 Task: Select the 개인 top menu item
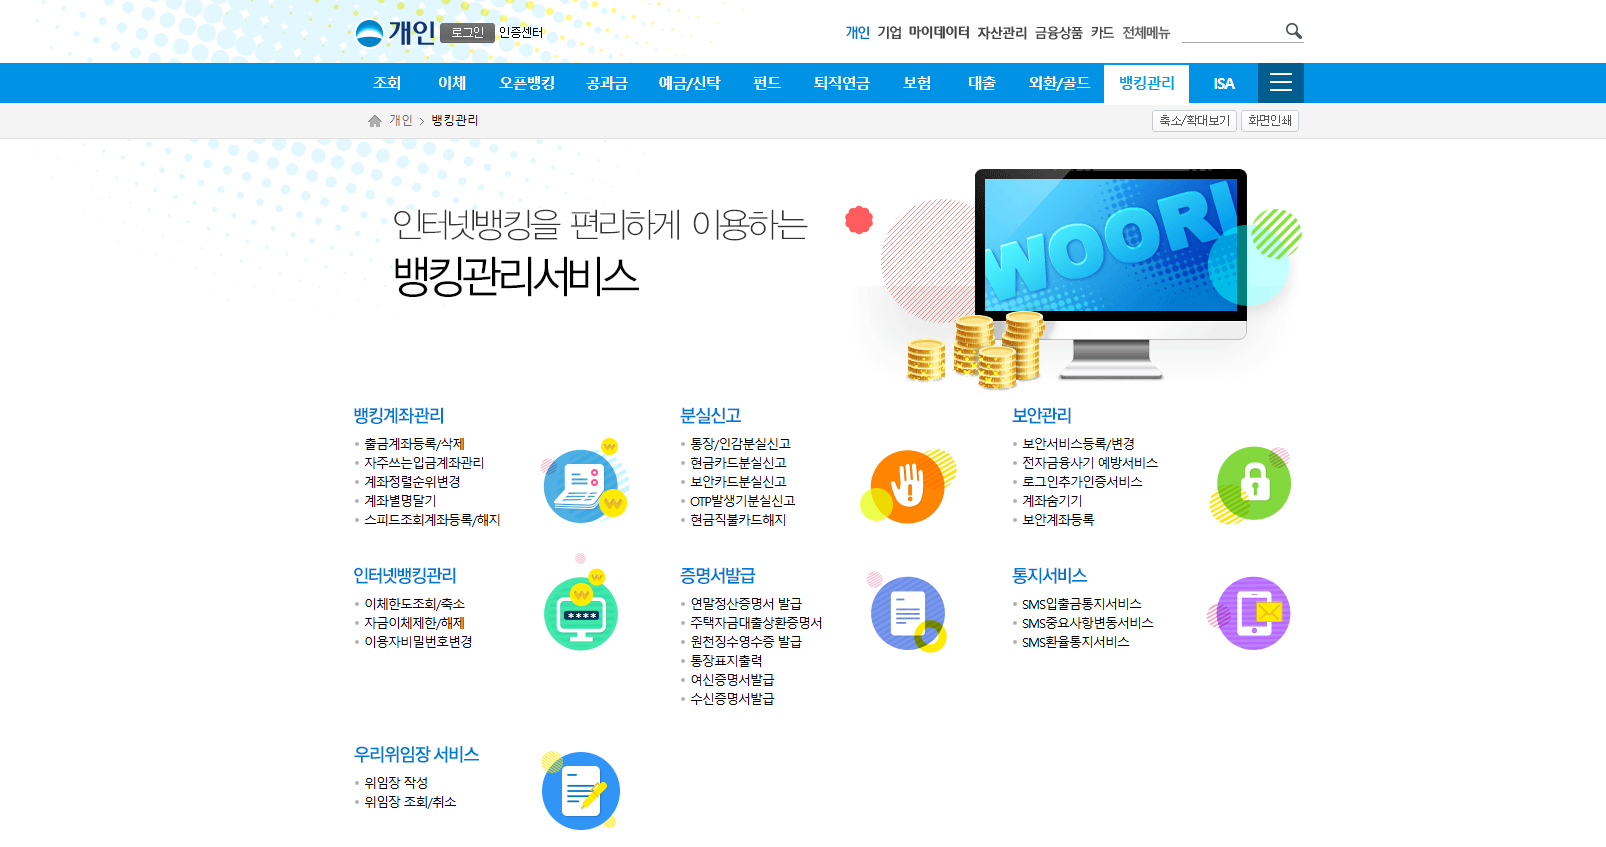click(x=858, y=33)
